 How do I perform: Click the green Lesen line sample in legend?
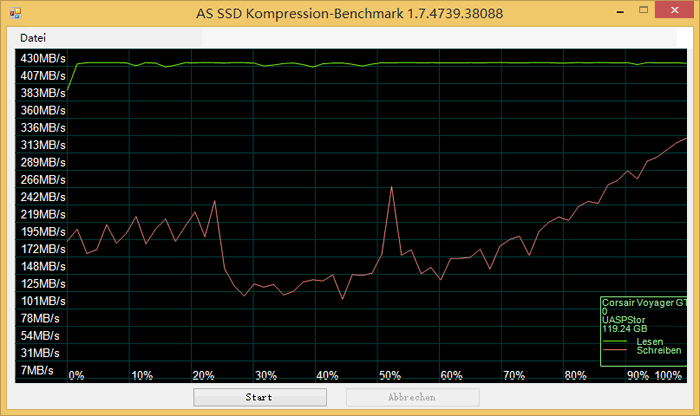(x=615, y=342)
